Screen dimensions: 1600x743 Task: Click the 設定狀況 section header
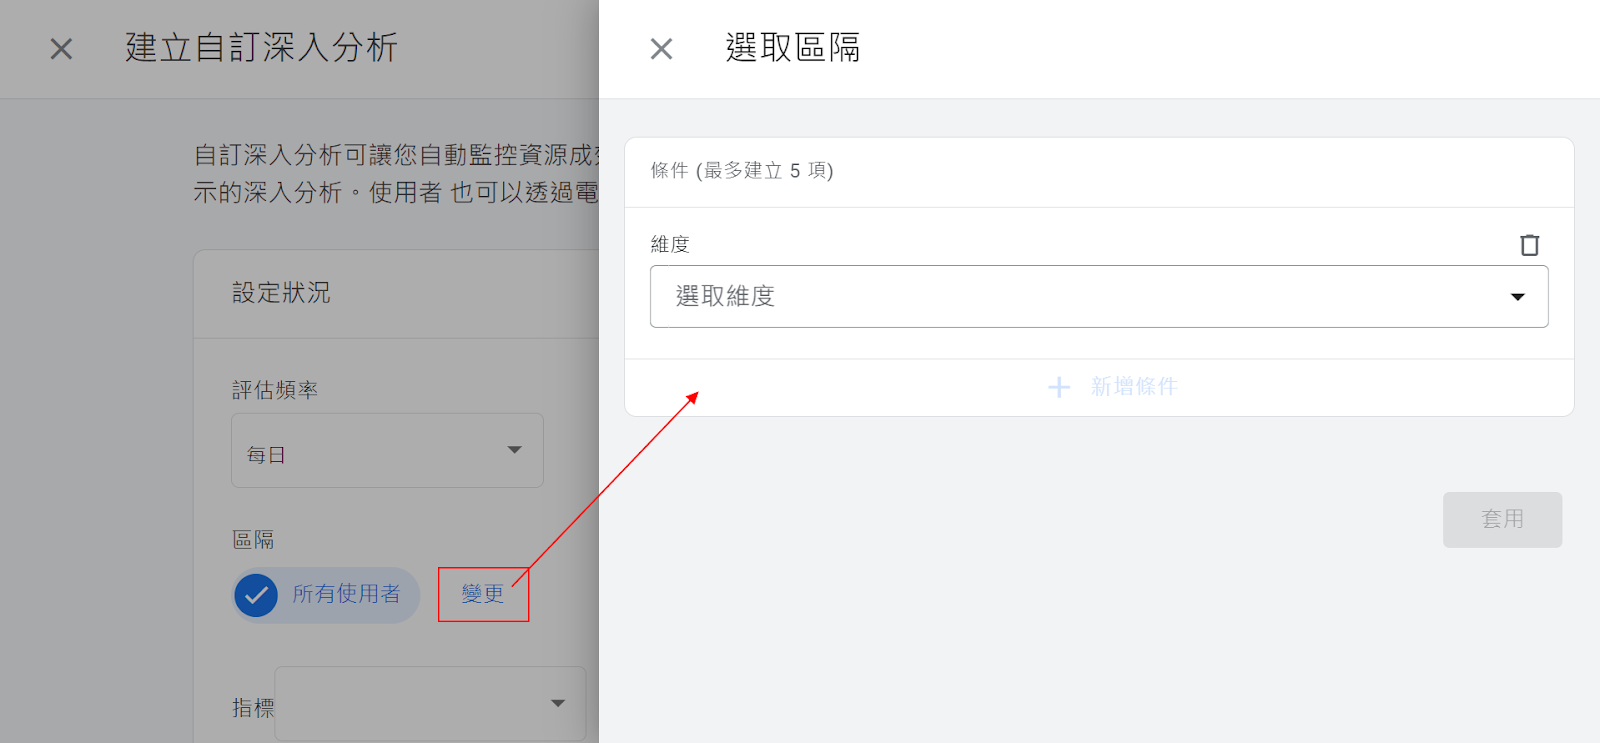point(281,293)
